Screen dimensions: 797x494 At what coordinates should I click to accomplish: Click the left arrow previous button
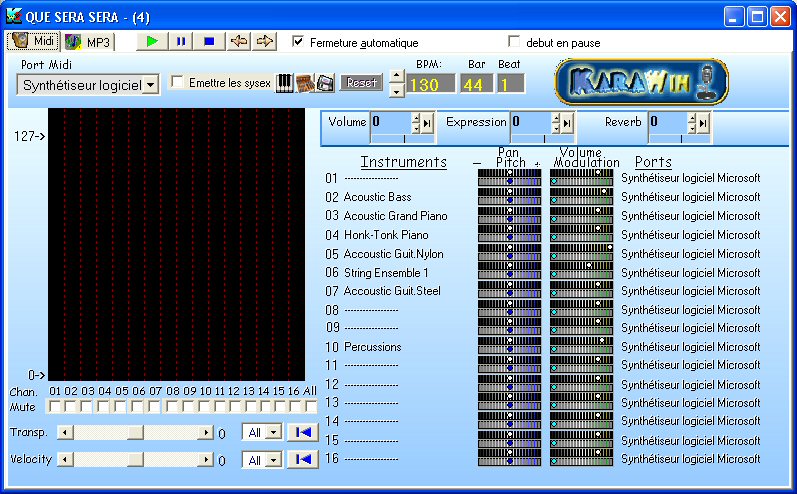pyautogui.click(x=238, y=42)
